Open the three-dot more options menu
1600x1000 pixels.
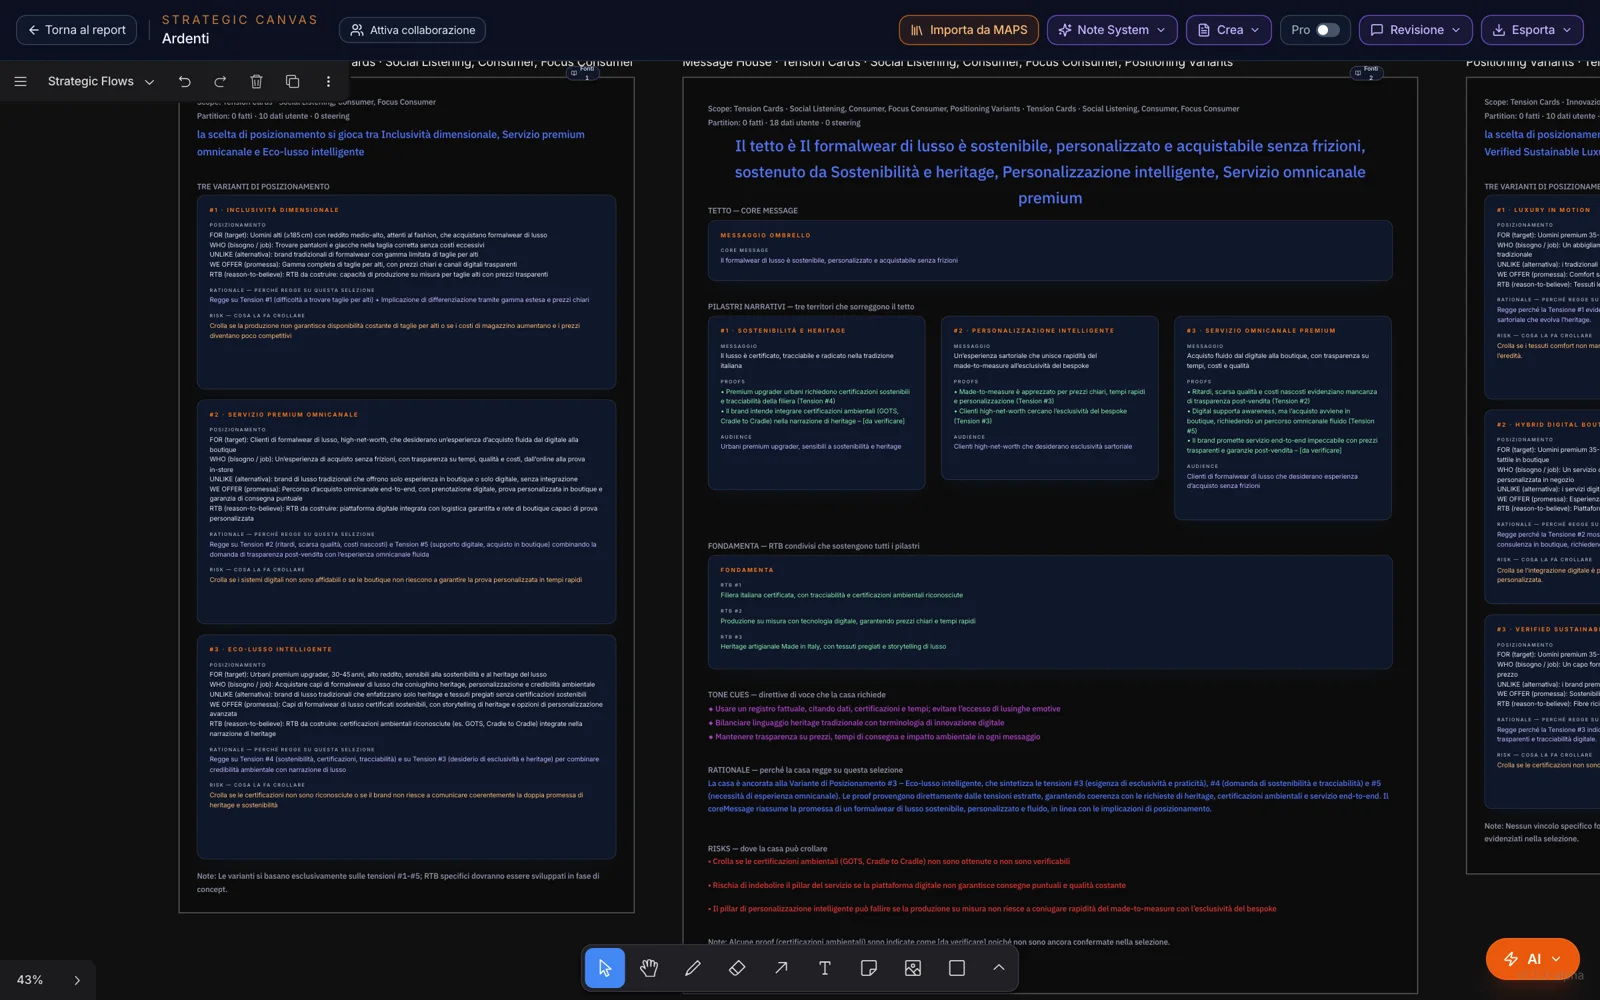coord(328,81)
